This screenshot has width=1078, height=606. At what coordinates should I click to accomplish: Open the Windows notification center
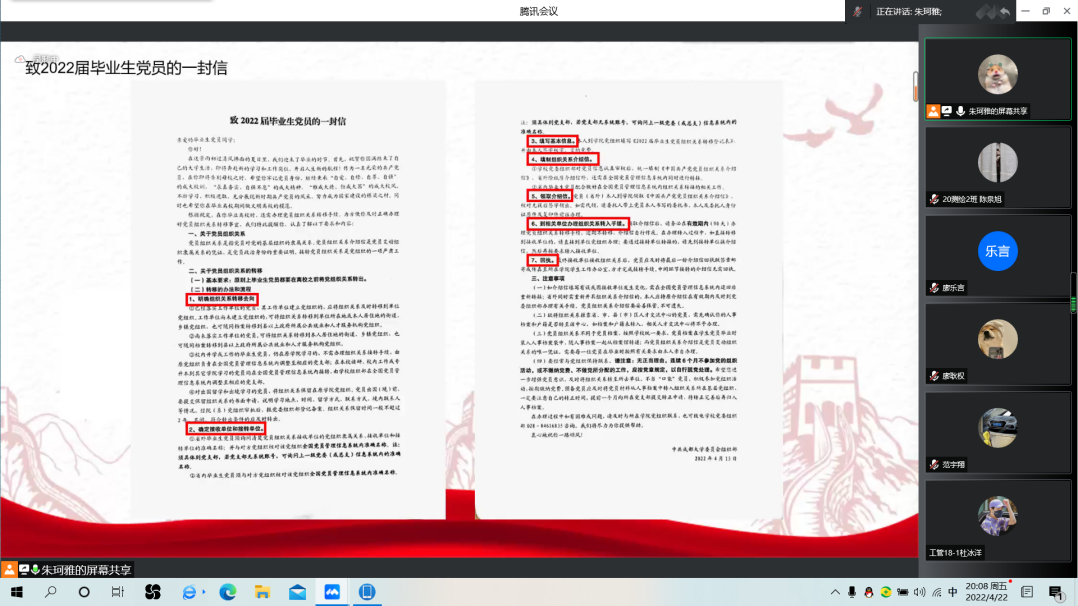point(1057,592)
